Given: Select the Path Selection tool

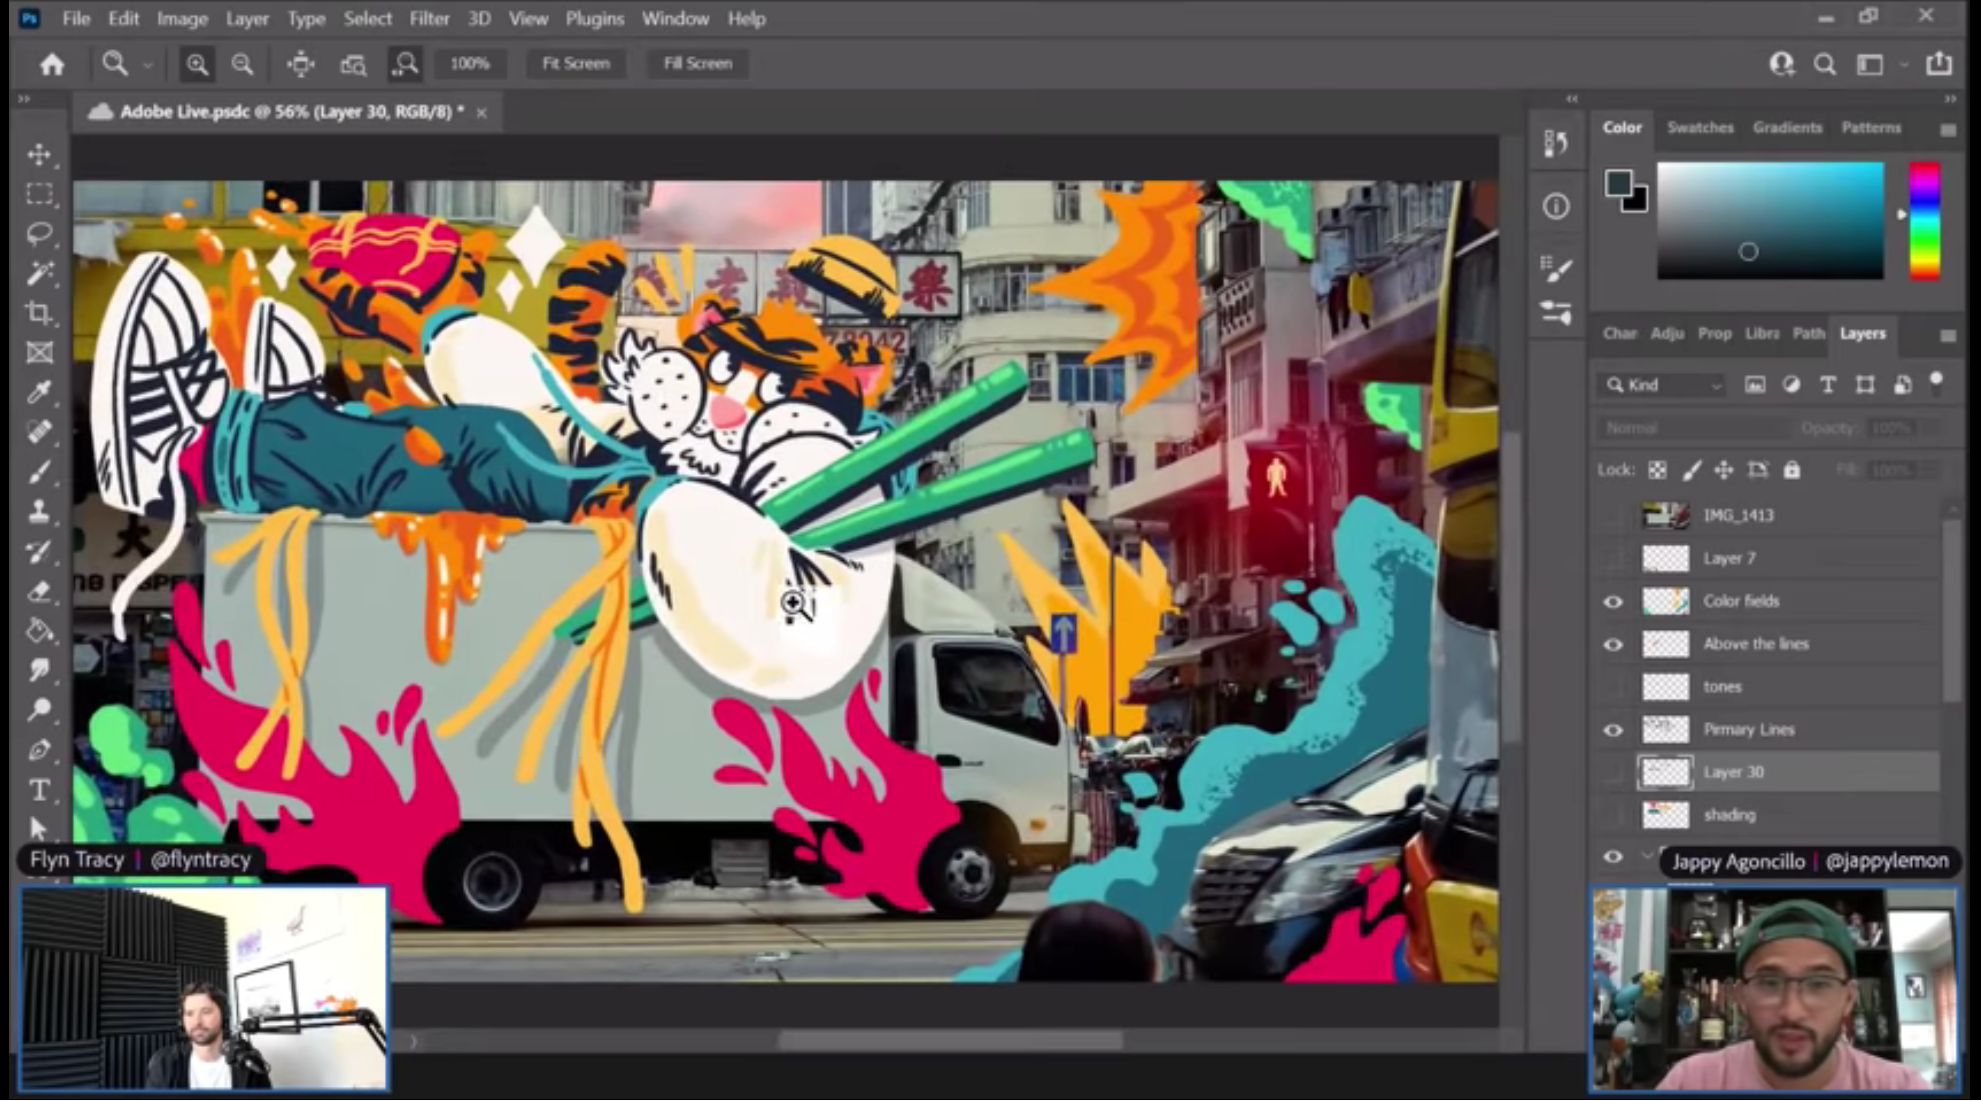Looking at the screenshot, I should point(39,828).
